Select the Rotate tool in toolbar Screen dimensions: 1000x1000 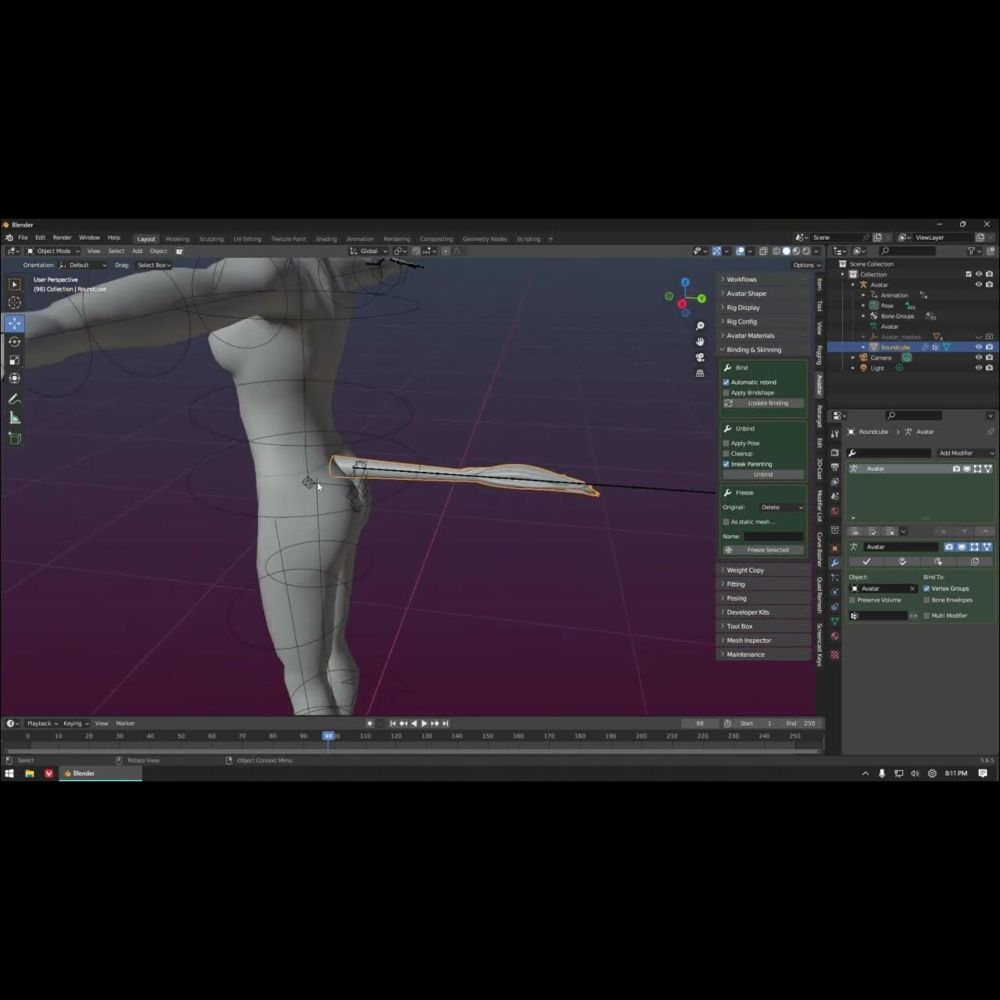(x=14, y=342)
